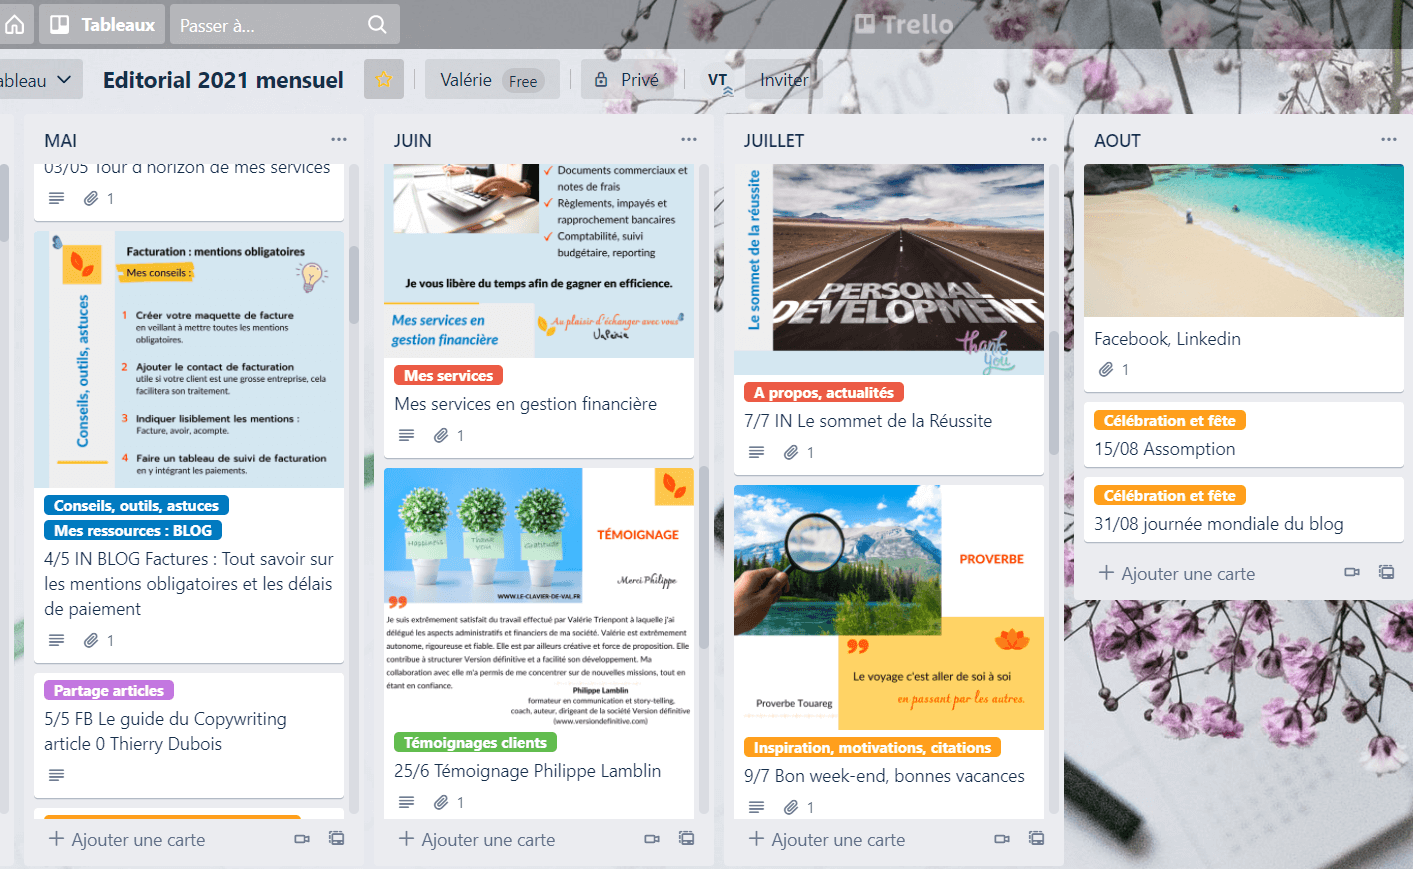The image size is (1413, 869).
Task: Click attachment icon on 9/7 Bon week-end card
Action: [x=791, y=807]
